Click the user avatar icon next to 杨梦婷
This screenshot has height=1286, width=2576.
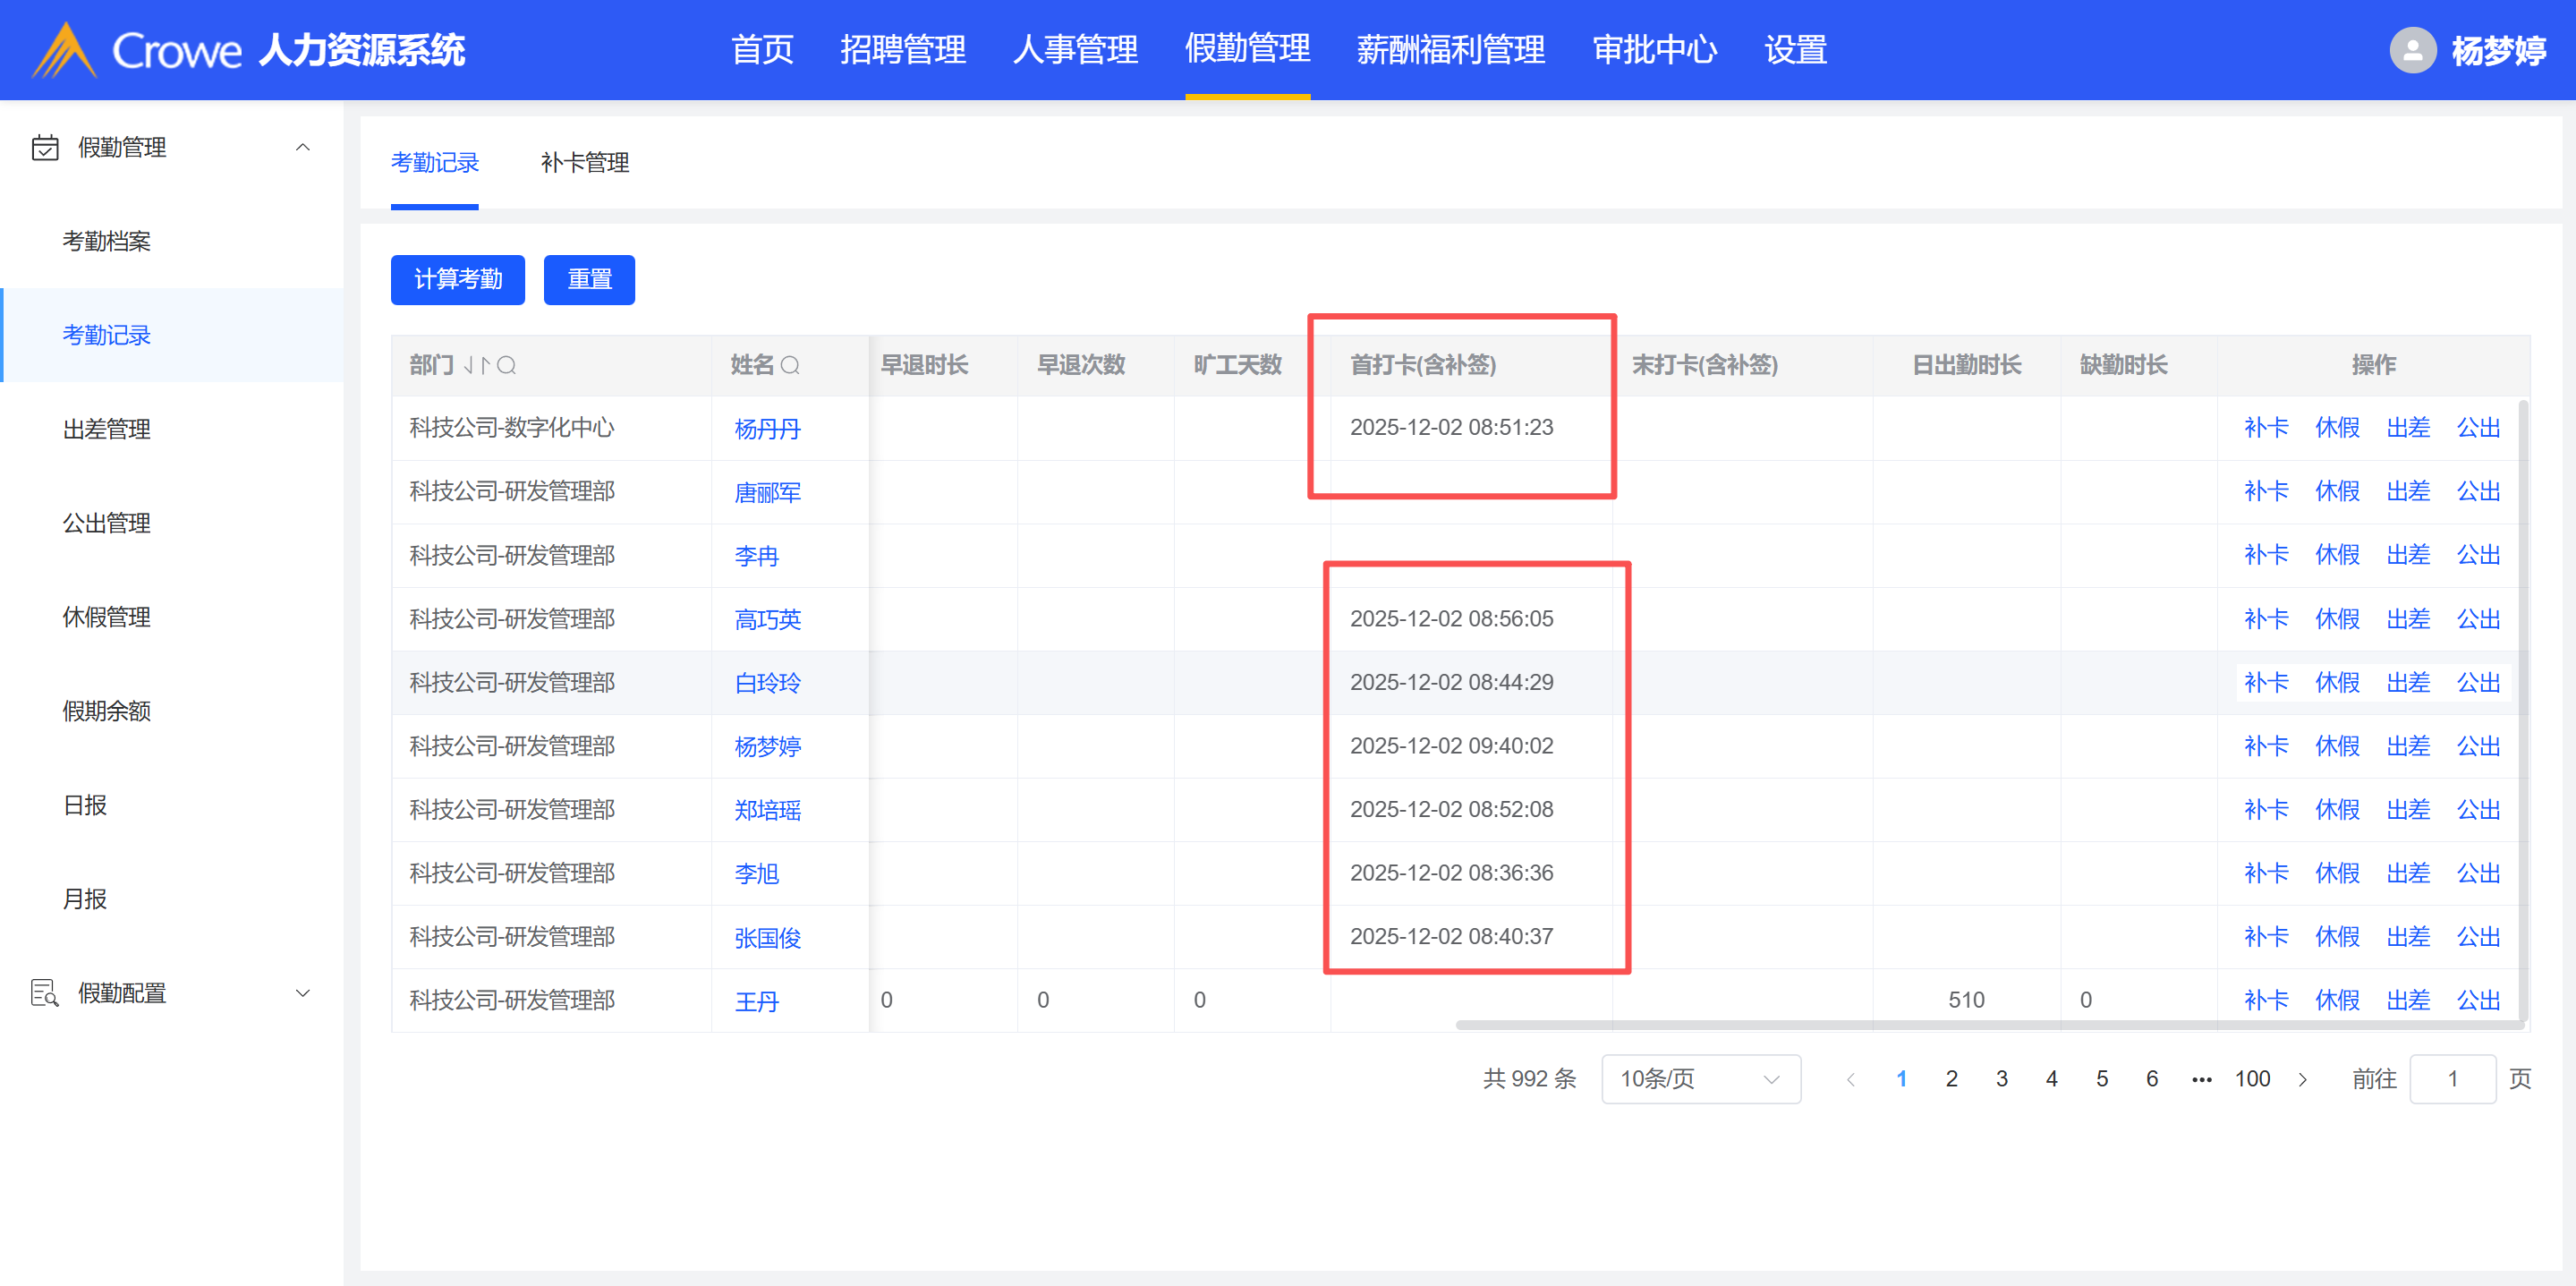[2412, 50]
